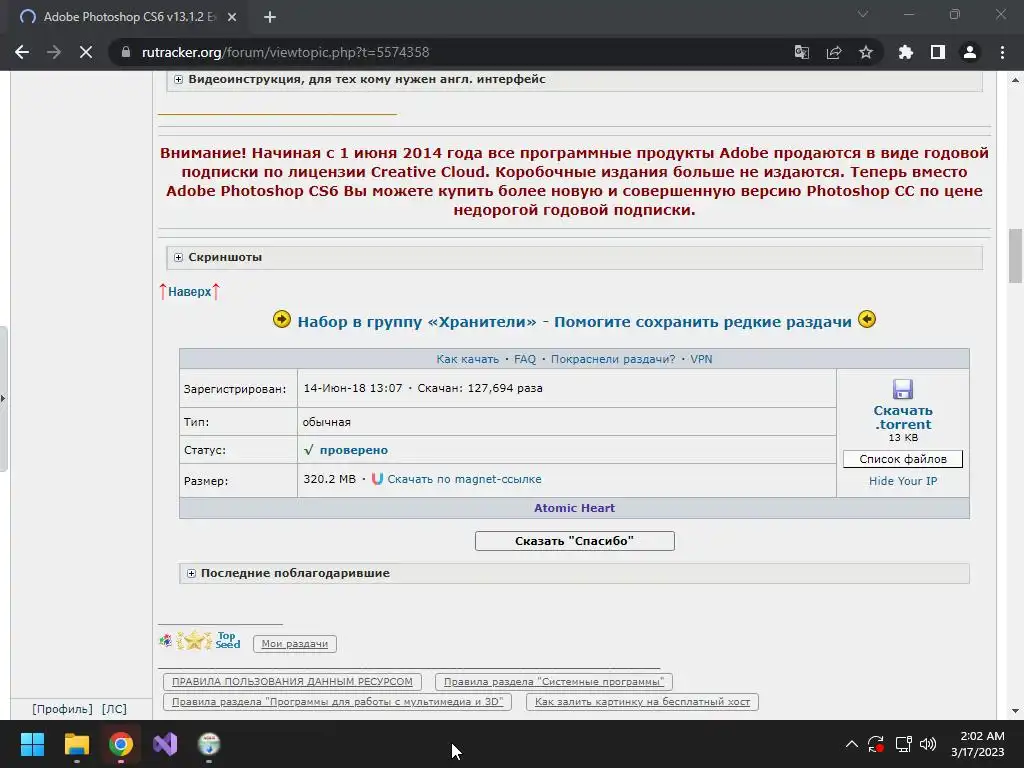1024x768 pixels.
Task: Click the browser forward arrow
Action: (x=54, y=52)
